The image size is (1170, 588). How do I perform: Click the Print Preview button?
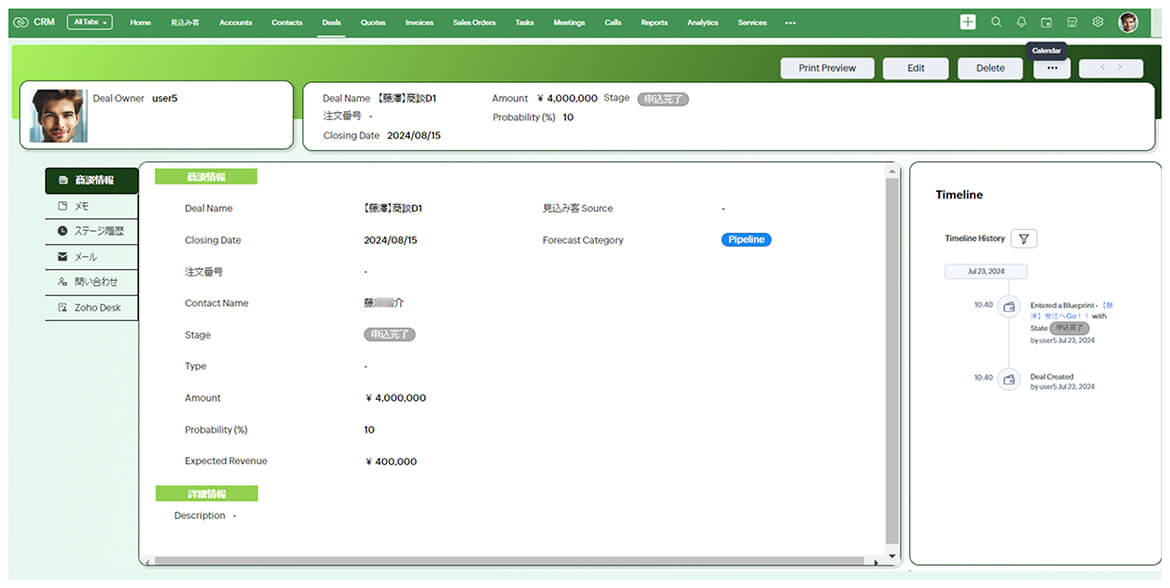tap(828, 68)
